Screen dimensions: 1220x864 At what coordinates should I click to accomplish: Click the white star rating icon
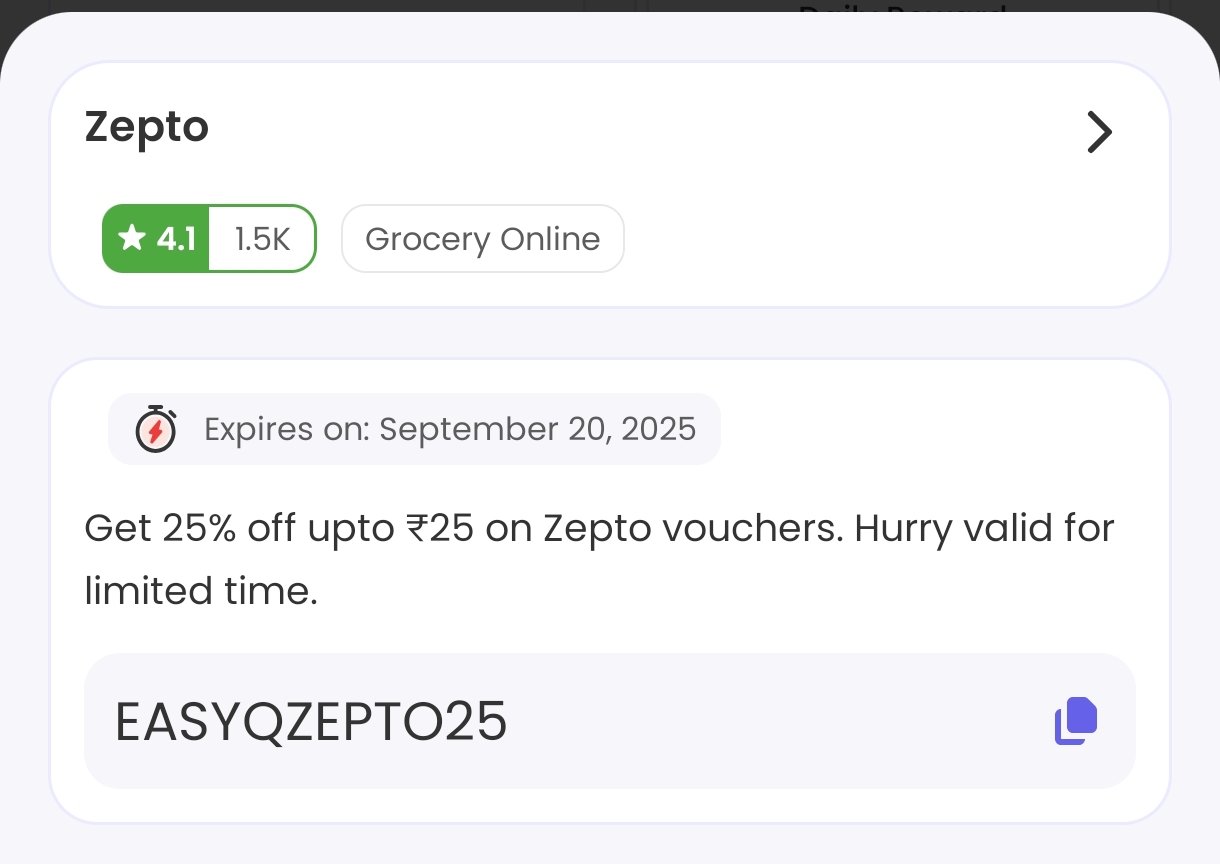131,238
